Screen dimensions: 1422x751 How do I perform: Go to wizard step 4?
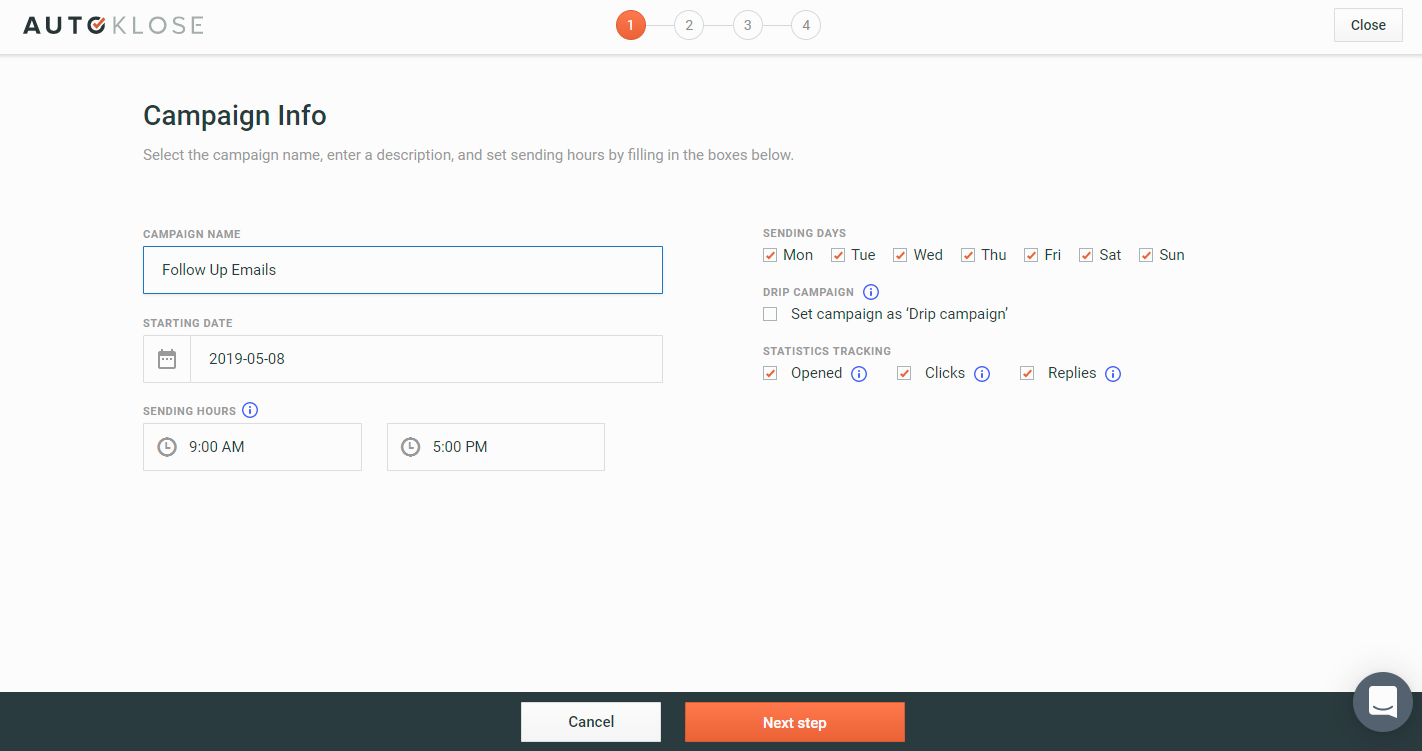point(806,25)
